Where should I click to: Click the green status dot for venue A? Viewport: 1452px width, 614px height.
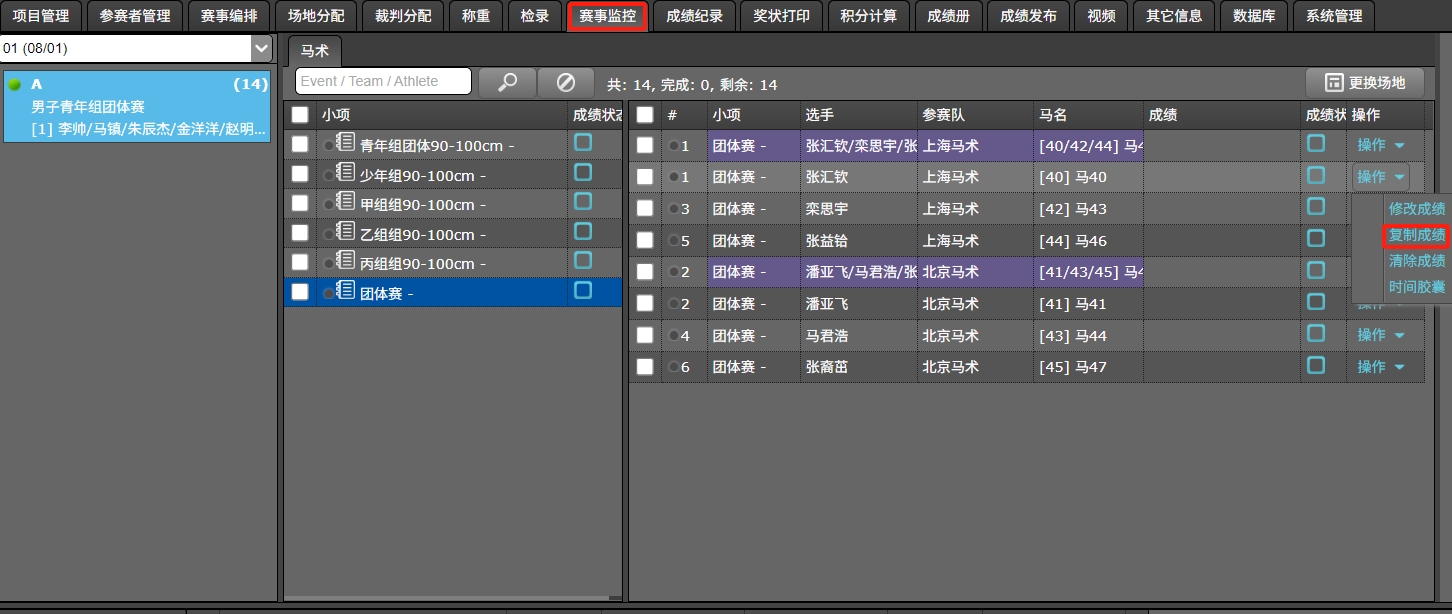pos(15,85)
